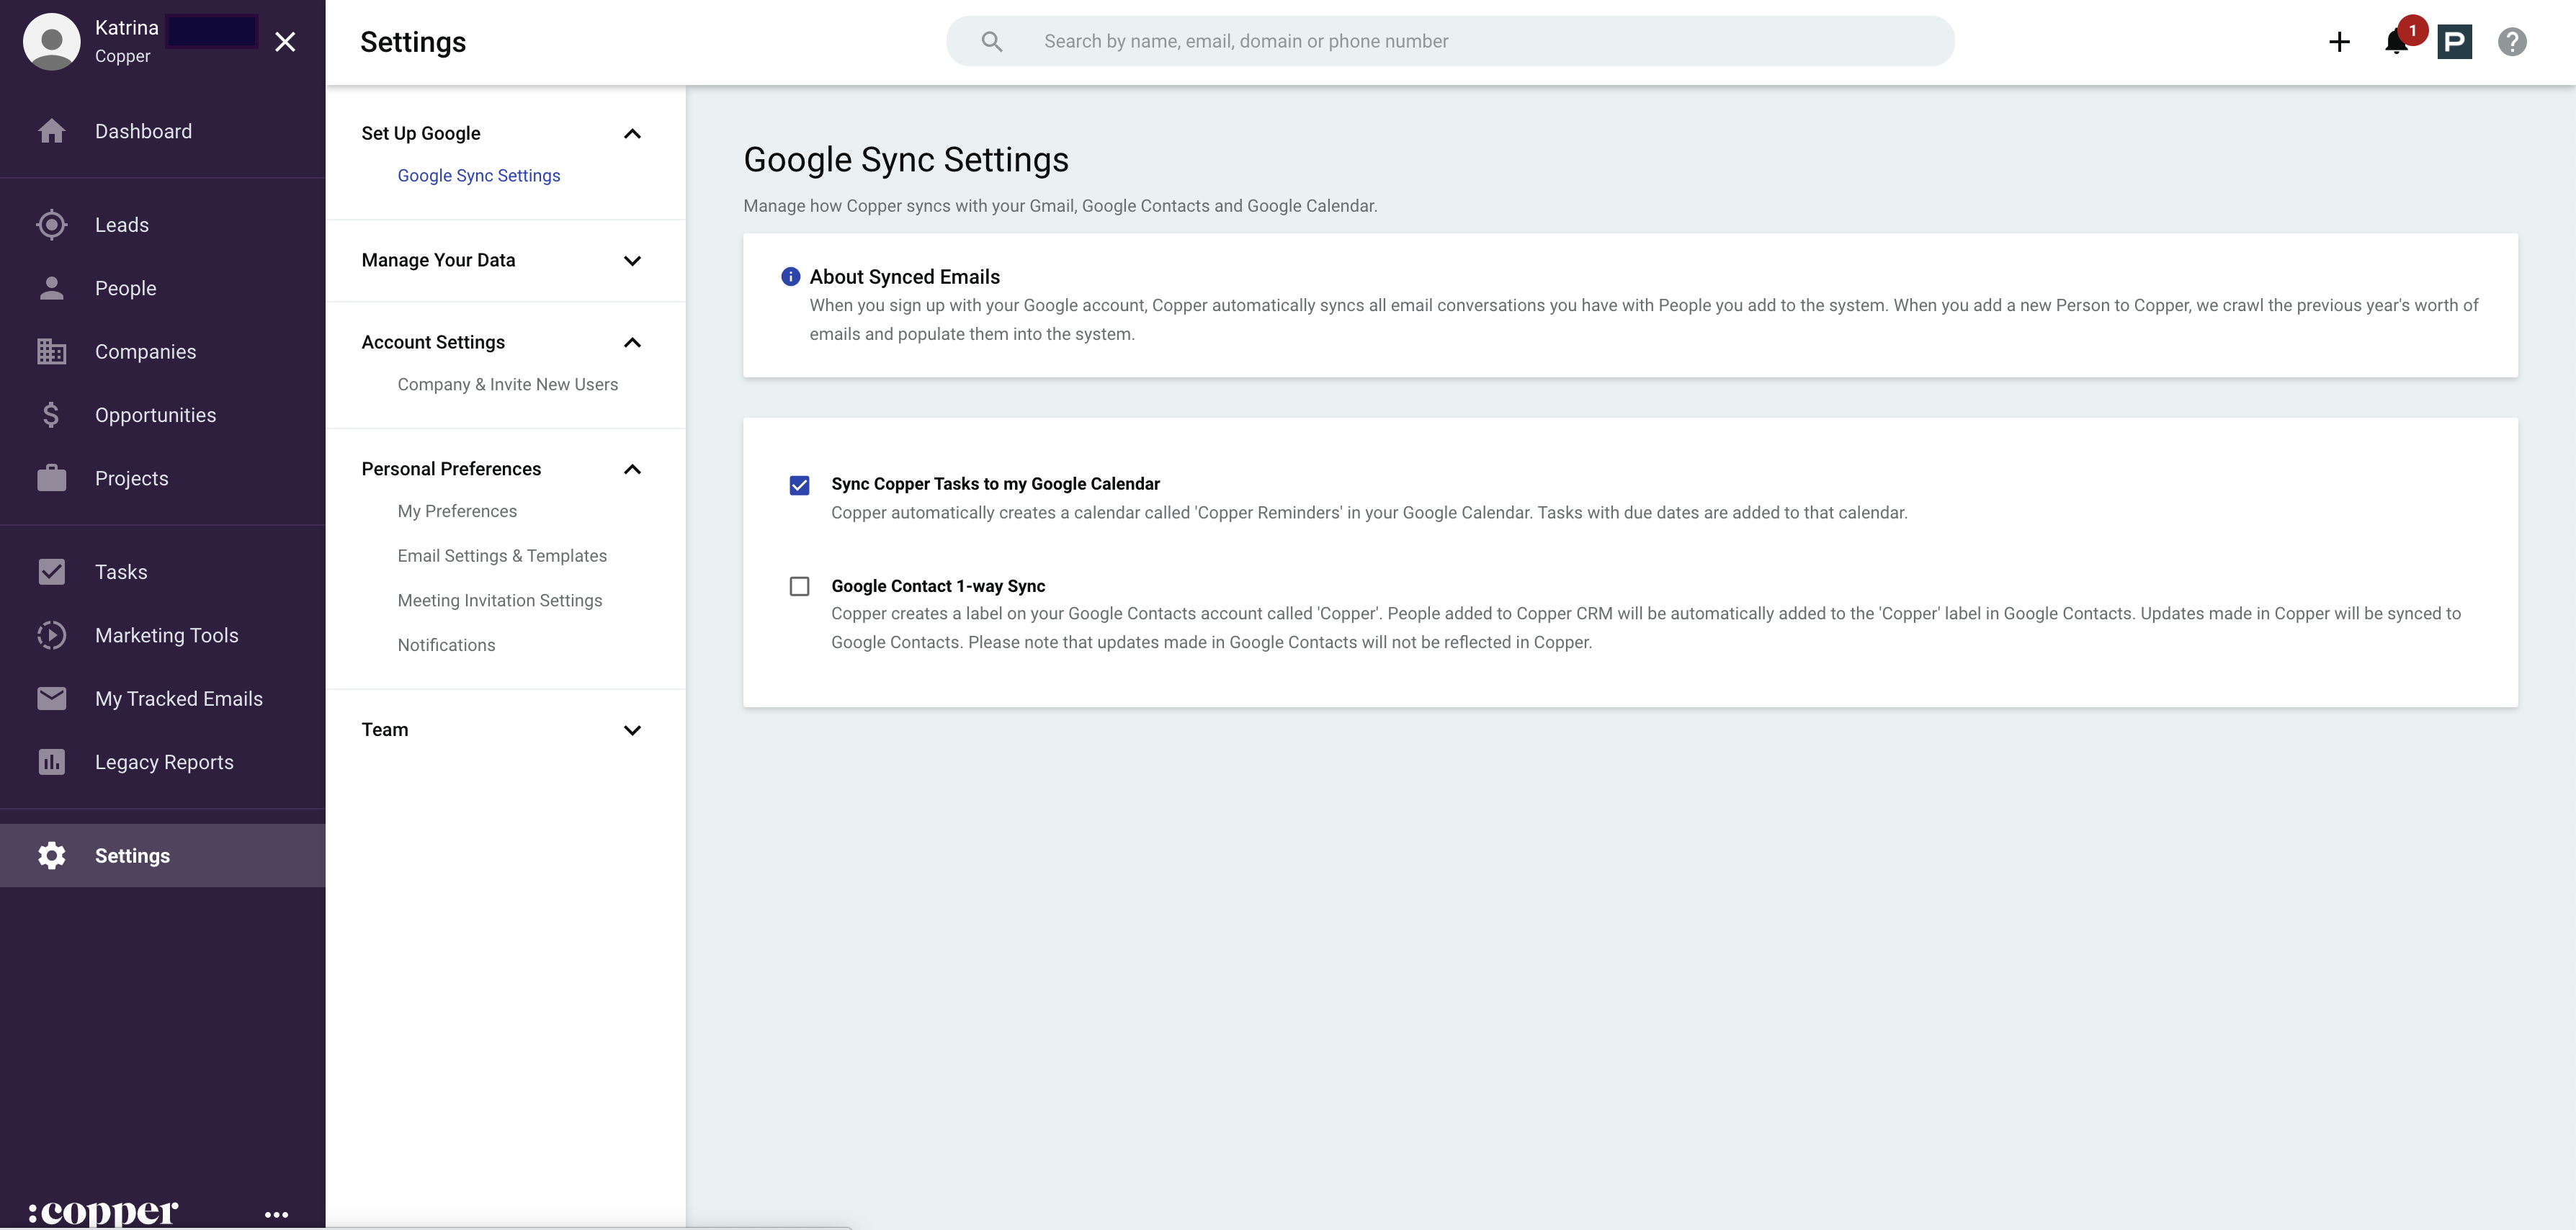Open Email Settings & Templates
The width and height of the screenshot is (2576, 1230).
pos(502,556)
